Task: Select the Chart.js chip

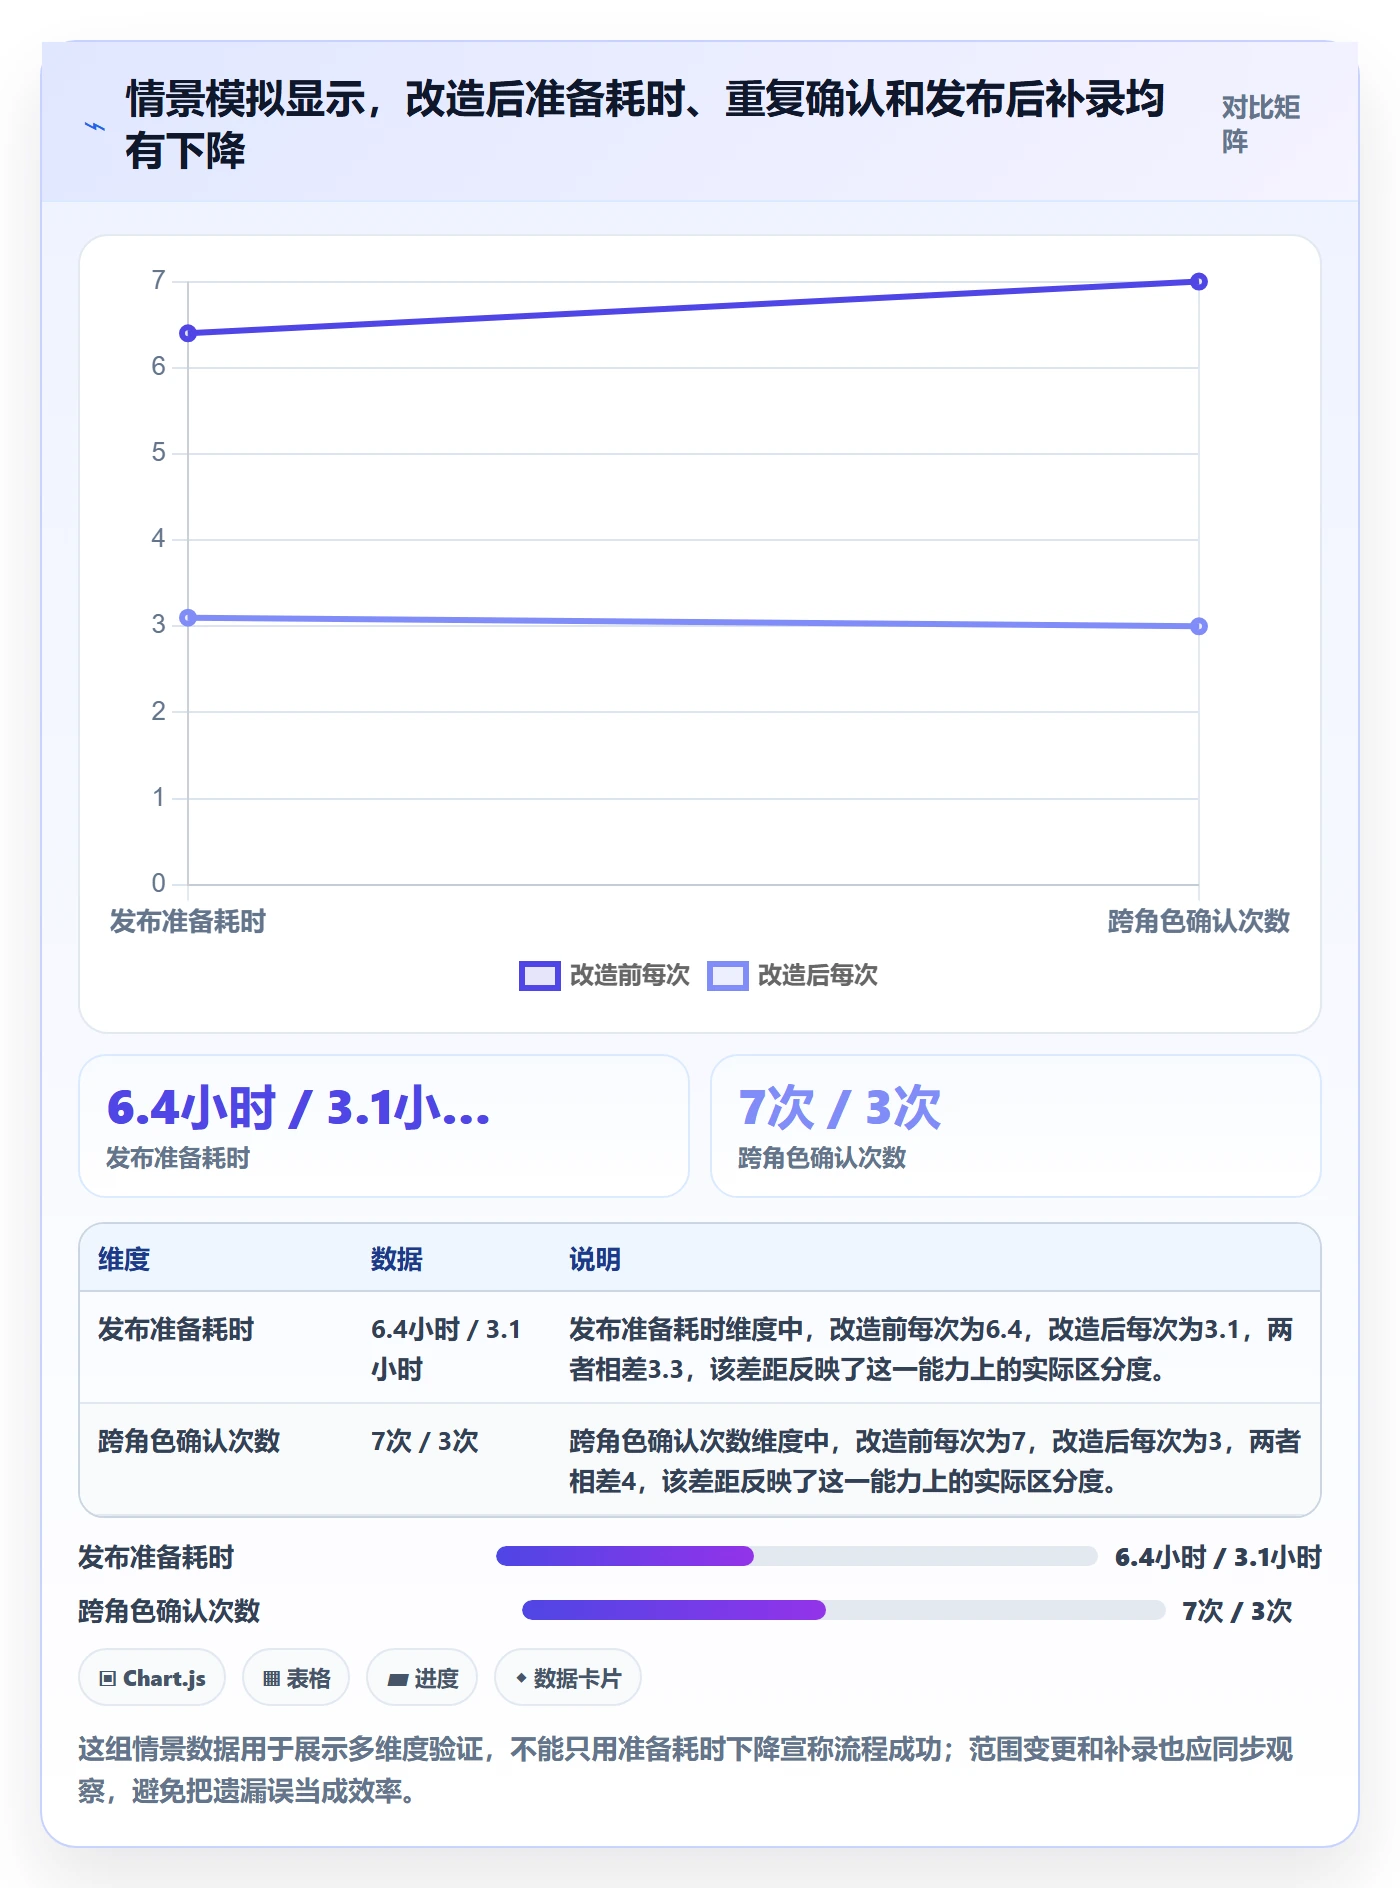Action: click(152, 1678)
